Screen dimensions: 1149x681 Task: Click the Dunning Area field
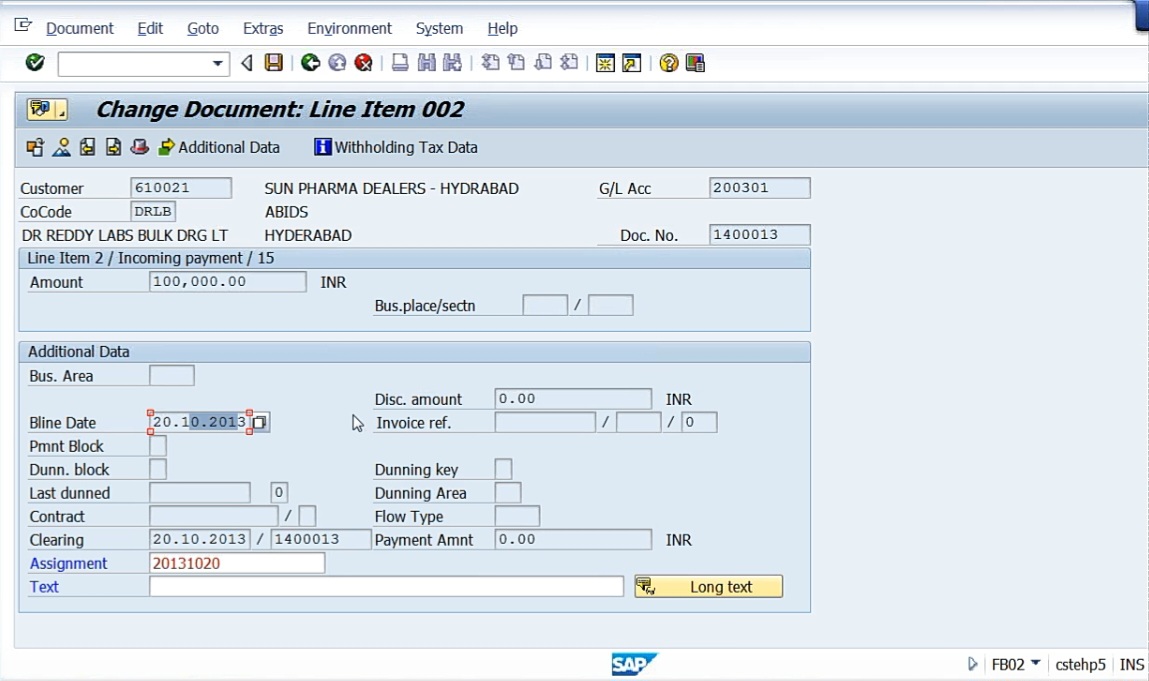(508, 493)
